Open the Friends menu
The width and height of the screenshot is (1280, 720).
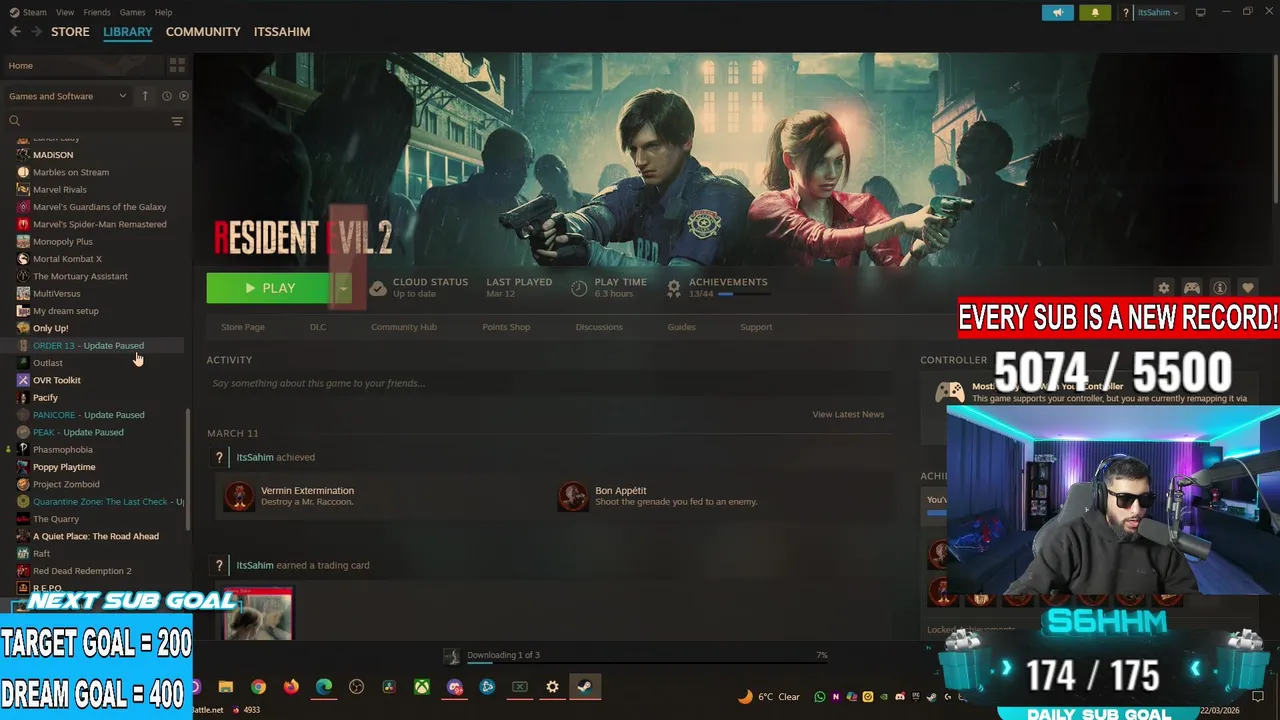pyautogui.click(x=97, y=12)
